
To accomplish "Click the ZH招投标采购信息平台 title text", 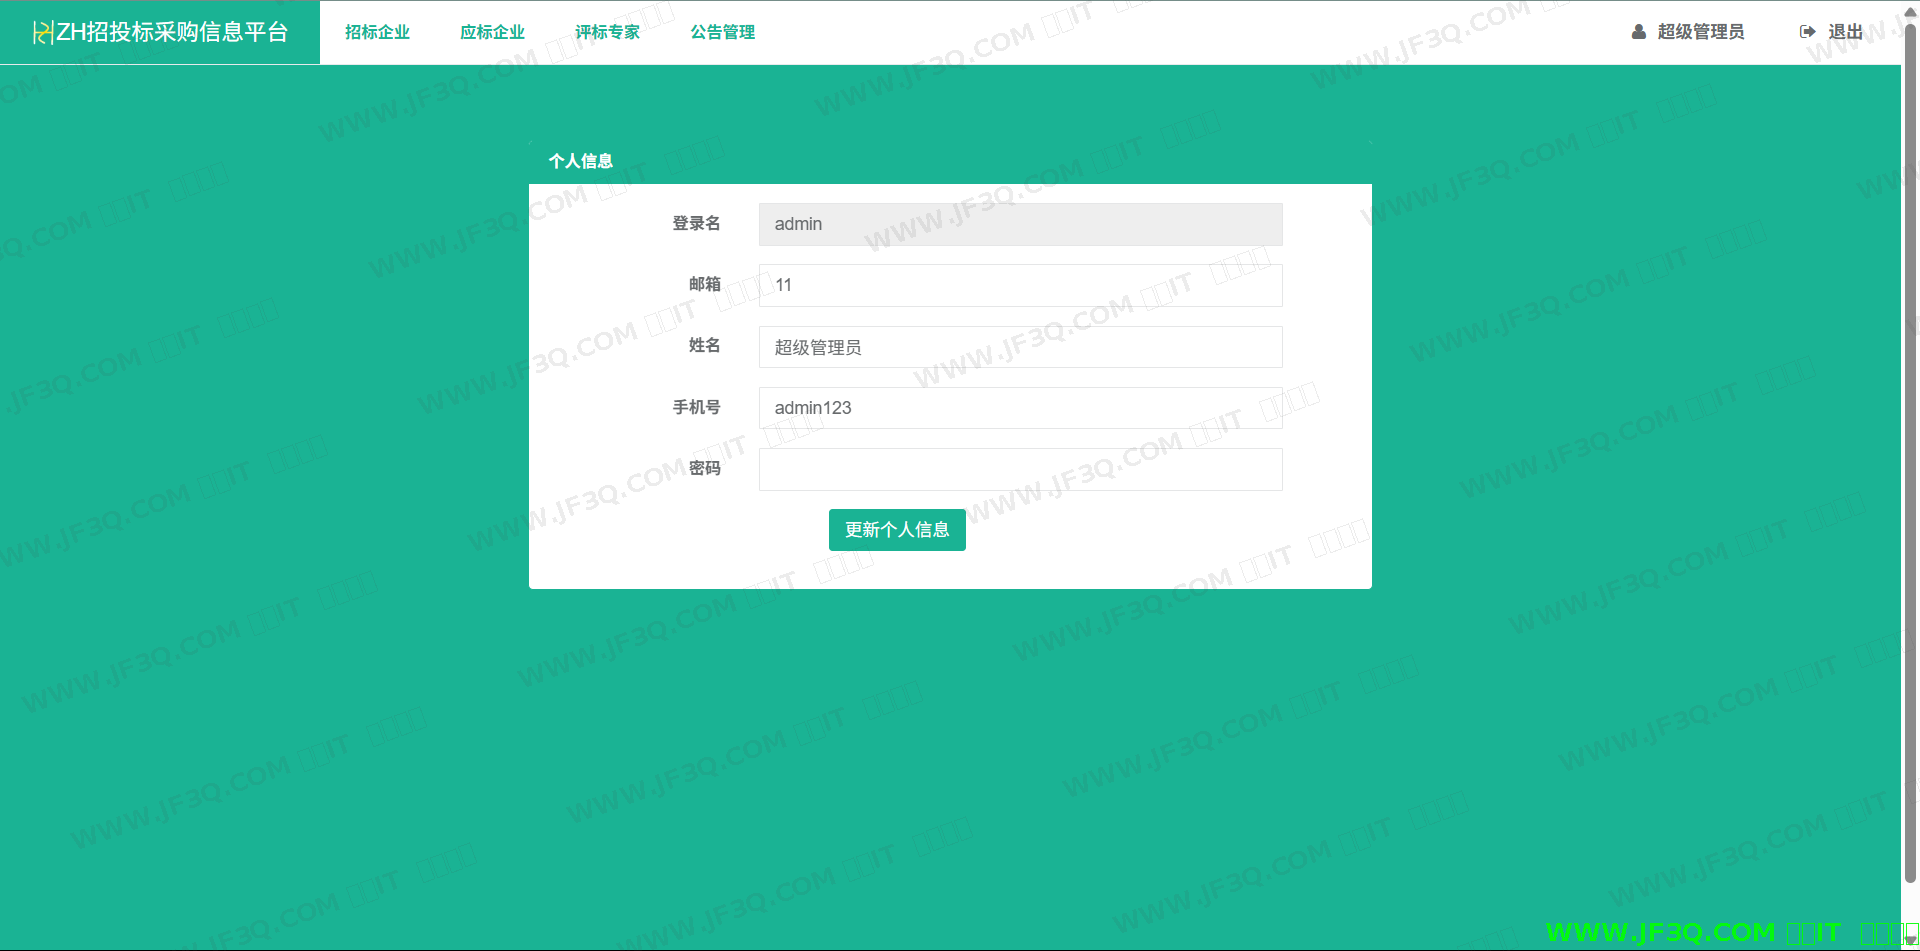I will coord(172,32).
